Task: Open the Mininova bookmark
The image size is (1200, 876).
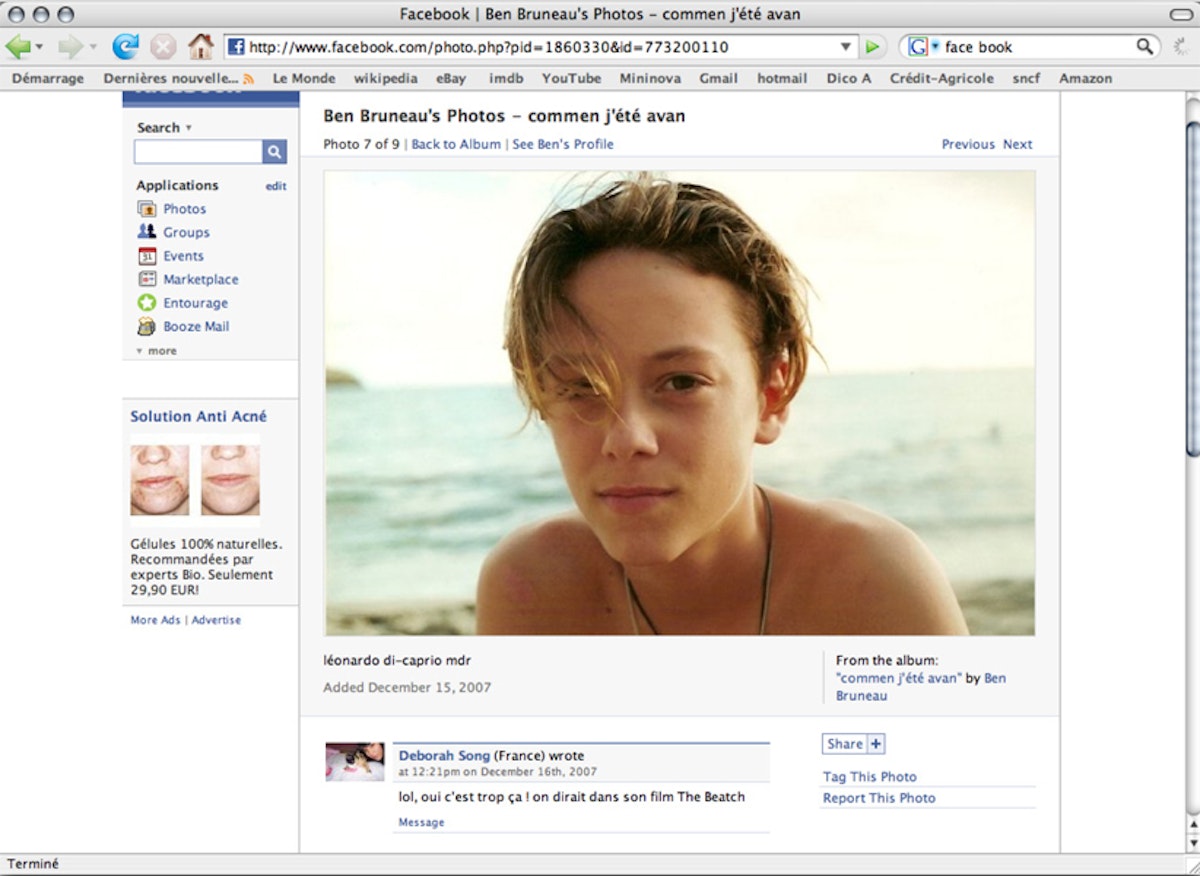Action: [x=650, y=78]
